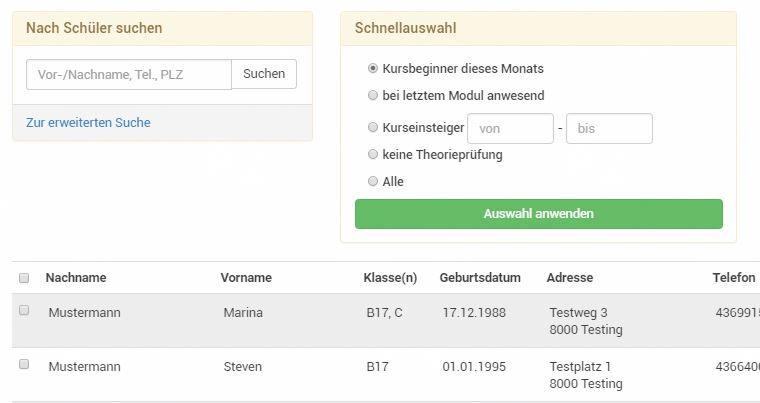Select 'bei letztem Modul anwesend' radio option

tap(373, 96)
